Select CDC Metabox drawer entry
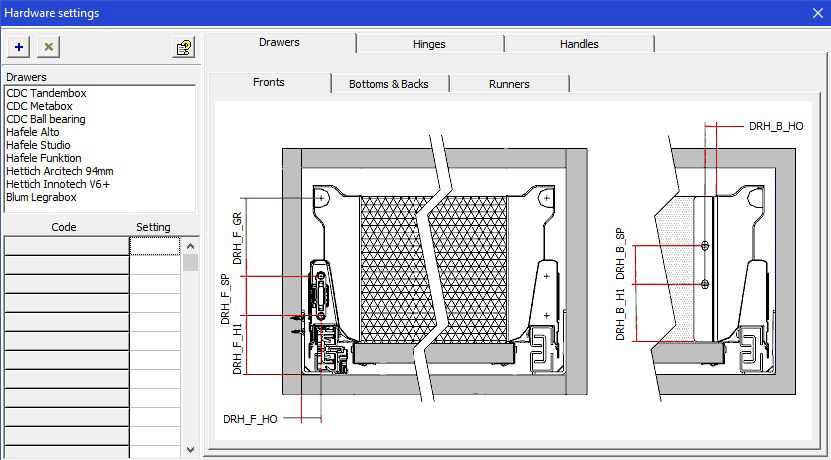The image size is (831, 460). [40, 106]
